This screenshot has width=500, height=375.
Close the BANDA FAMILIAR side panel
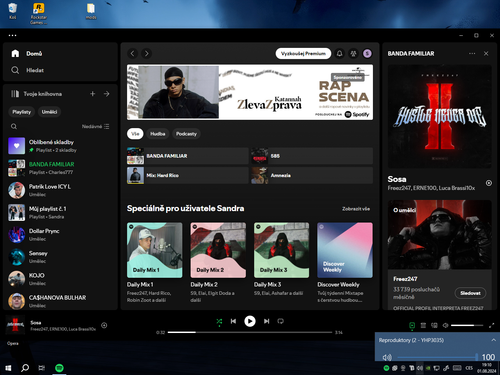click(x=486, y=53)
